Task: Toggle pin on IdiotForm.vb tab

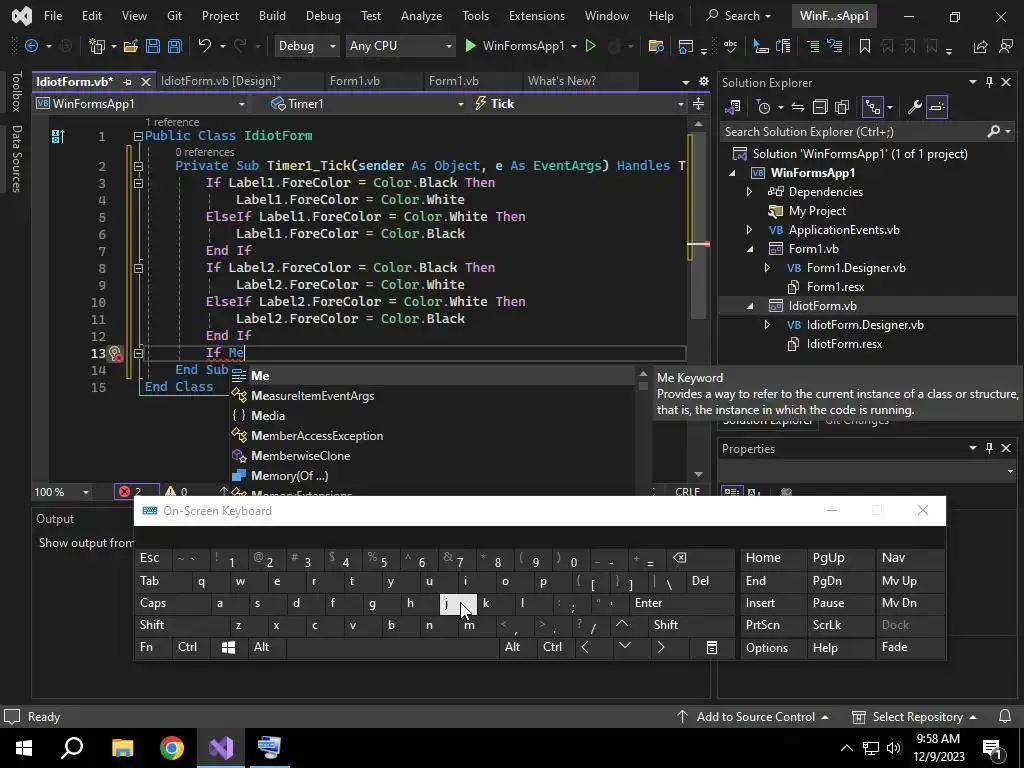Action: (127, 82)
